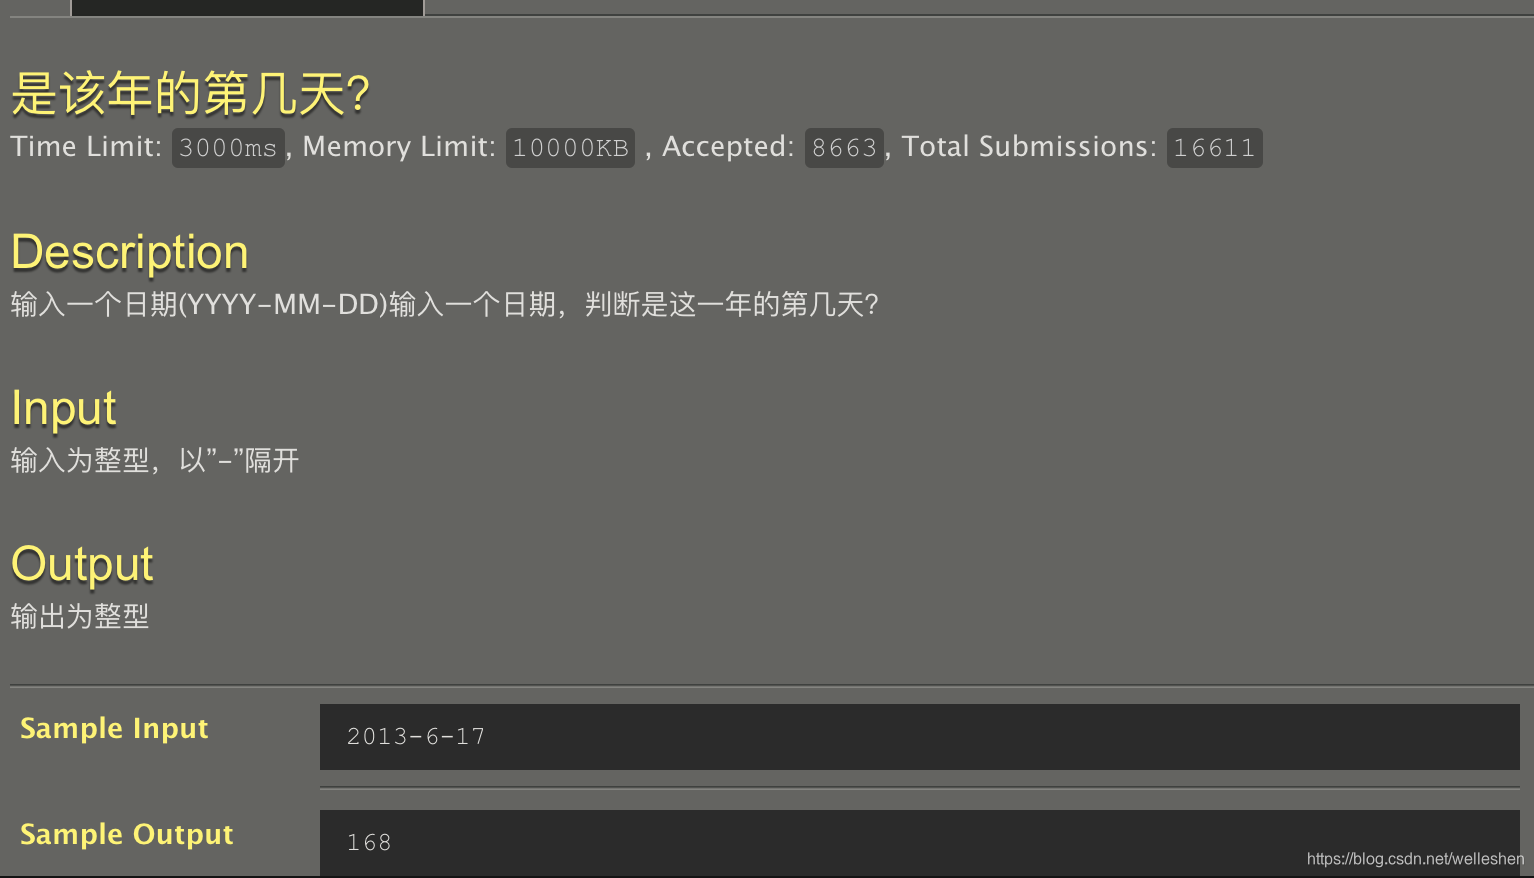
Task: Click the 10000KB memory limit badge
Action: [570, 148]
